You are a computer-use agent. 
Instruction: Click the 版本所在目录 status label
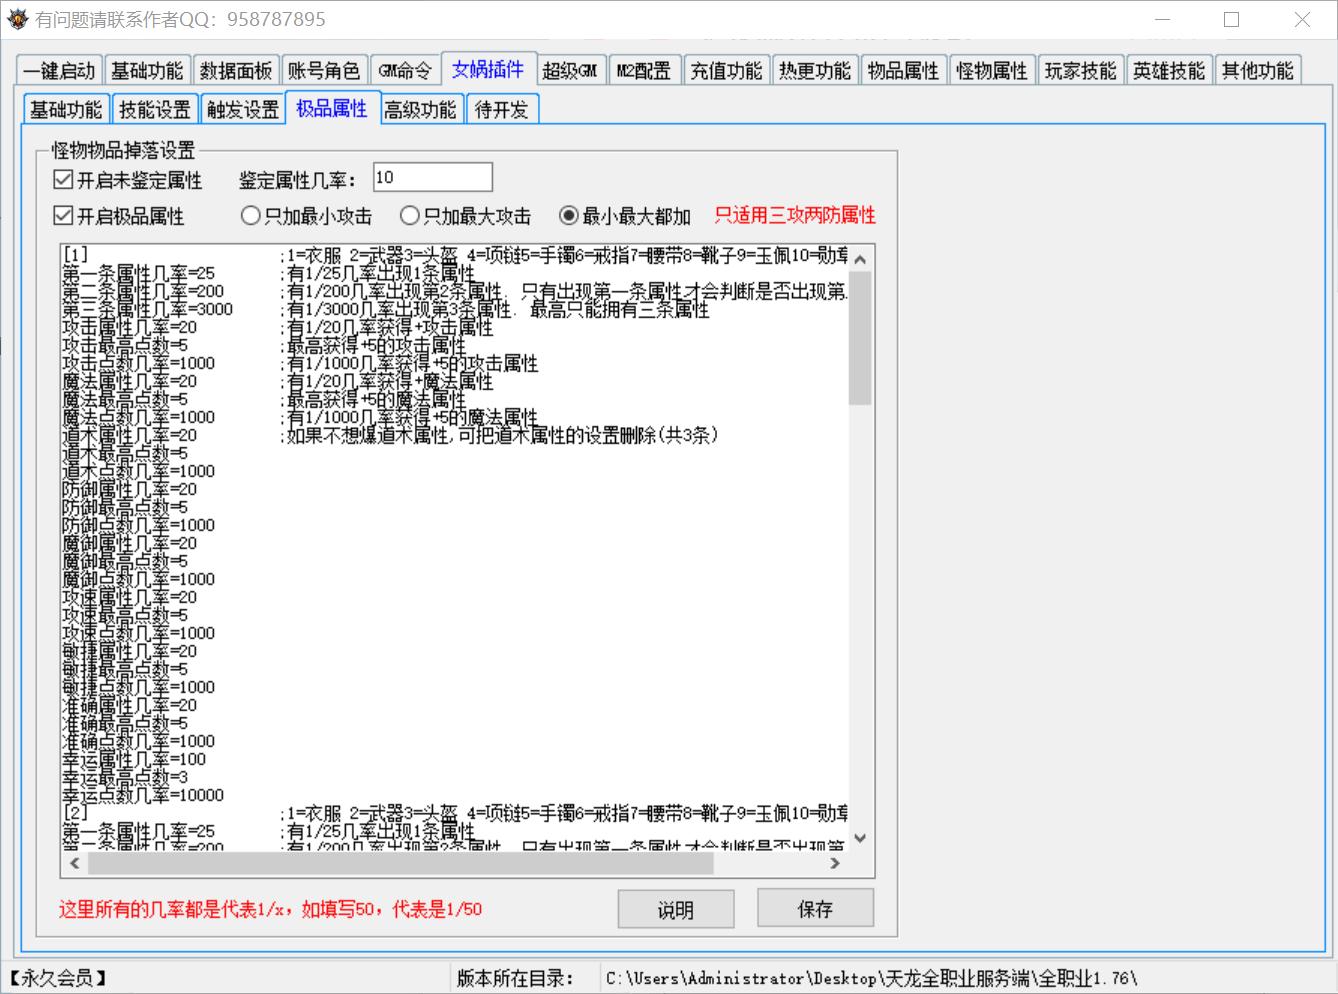pos(515,978)
